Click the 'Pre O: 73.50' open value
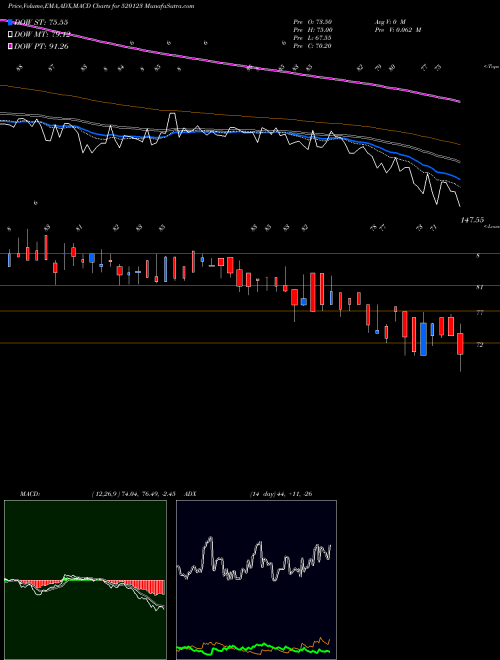The width and height of the screenshot is (500, 660). tap(313, 21)
